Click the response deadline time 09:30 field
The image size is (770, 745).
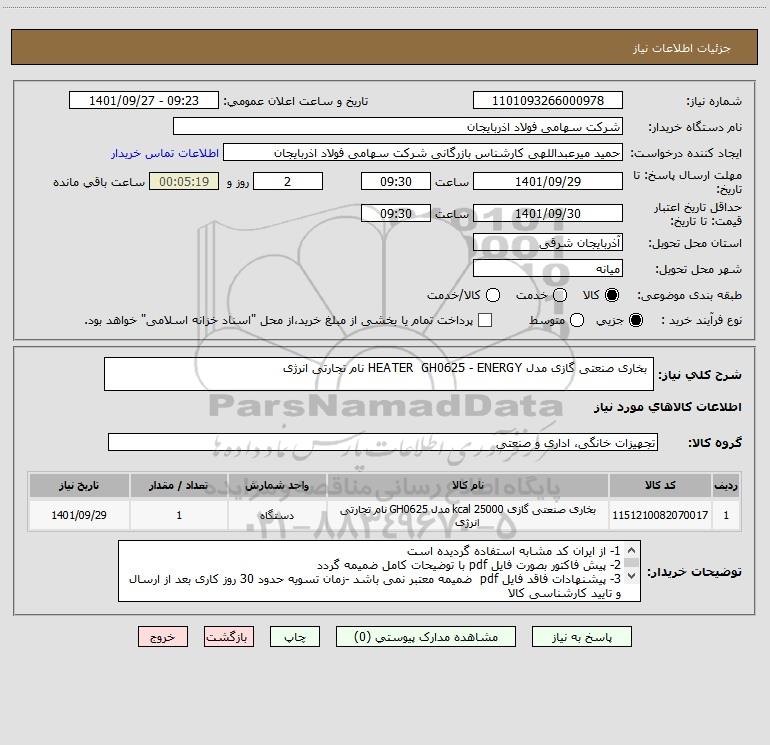[x=396, y=181]
